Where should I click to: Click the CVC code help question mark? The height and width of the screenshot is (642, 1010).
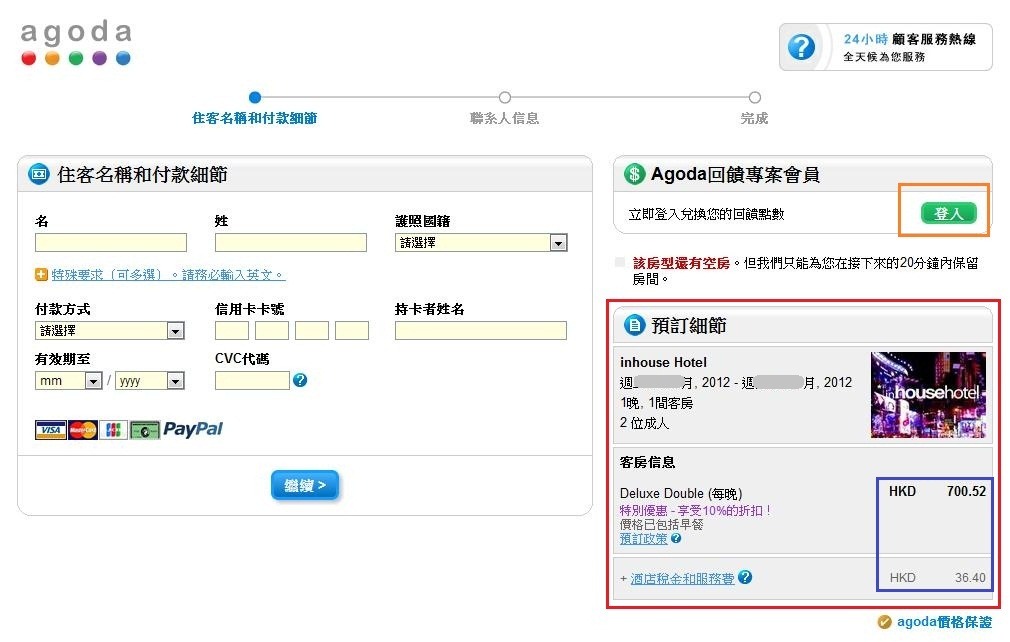point(300,381)
